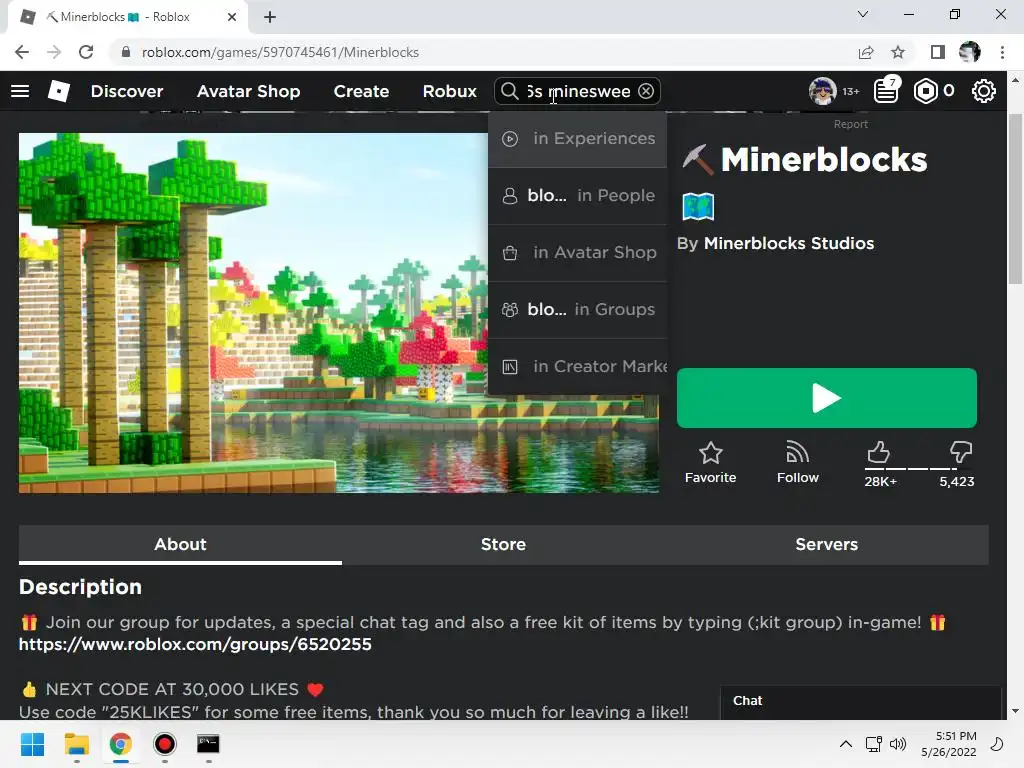Toggle the browser side panel
This screenshot has height=768, width=1024.
pyautogui.click(x=938, y=52)
